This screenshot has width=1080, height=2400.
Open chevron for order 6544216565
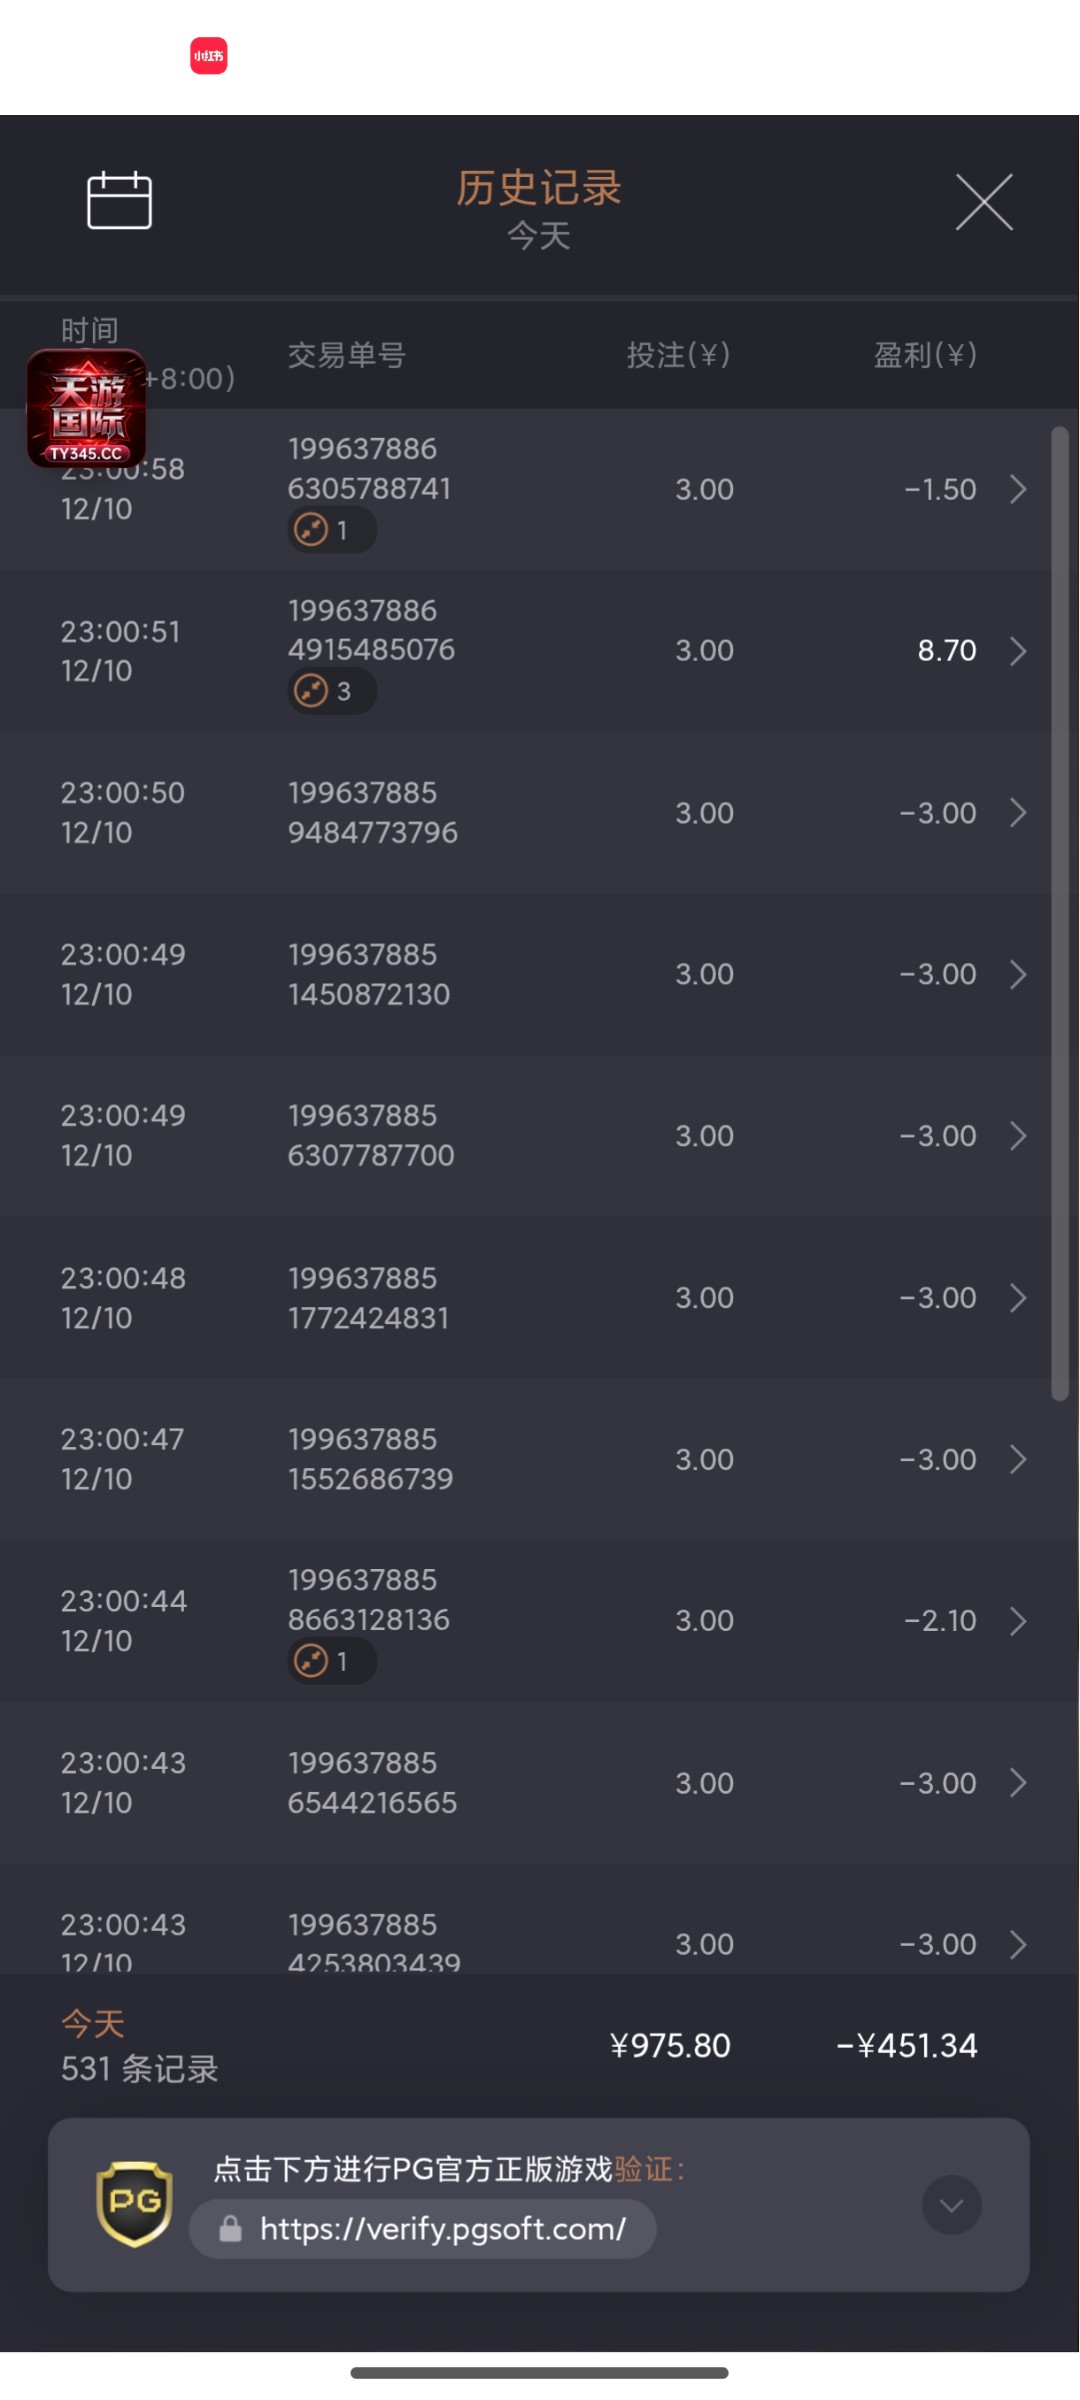tap(1018, 1783)
